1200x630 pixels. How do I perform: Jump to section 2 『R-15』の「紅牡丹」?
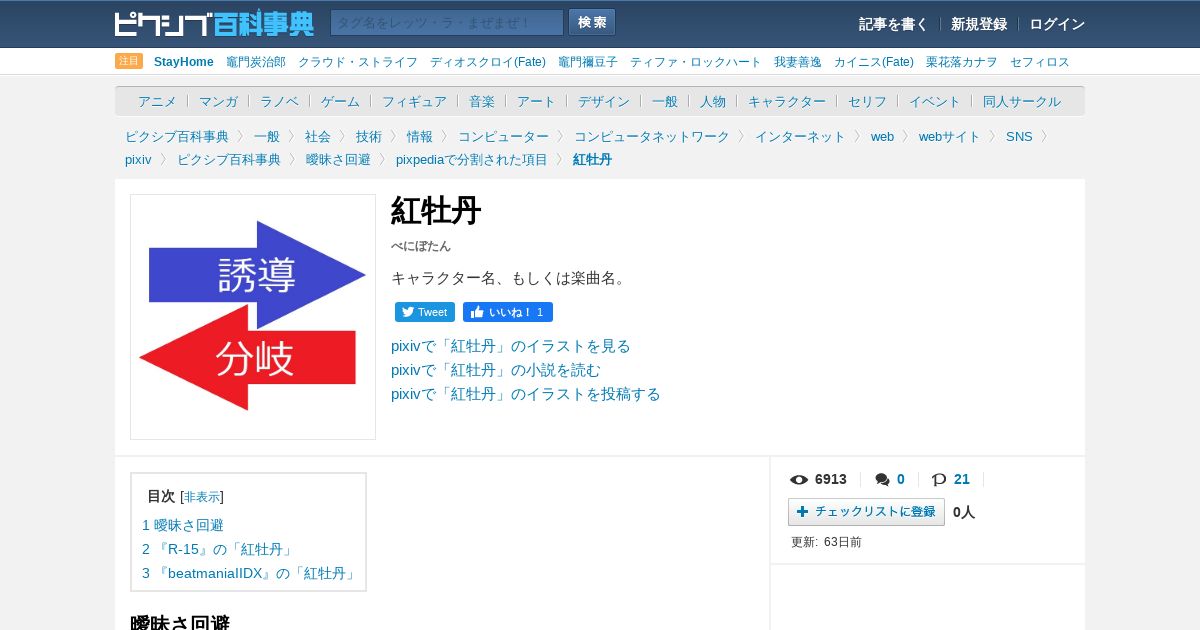(220, 549)
